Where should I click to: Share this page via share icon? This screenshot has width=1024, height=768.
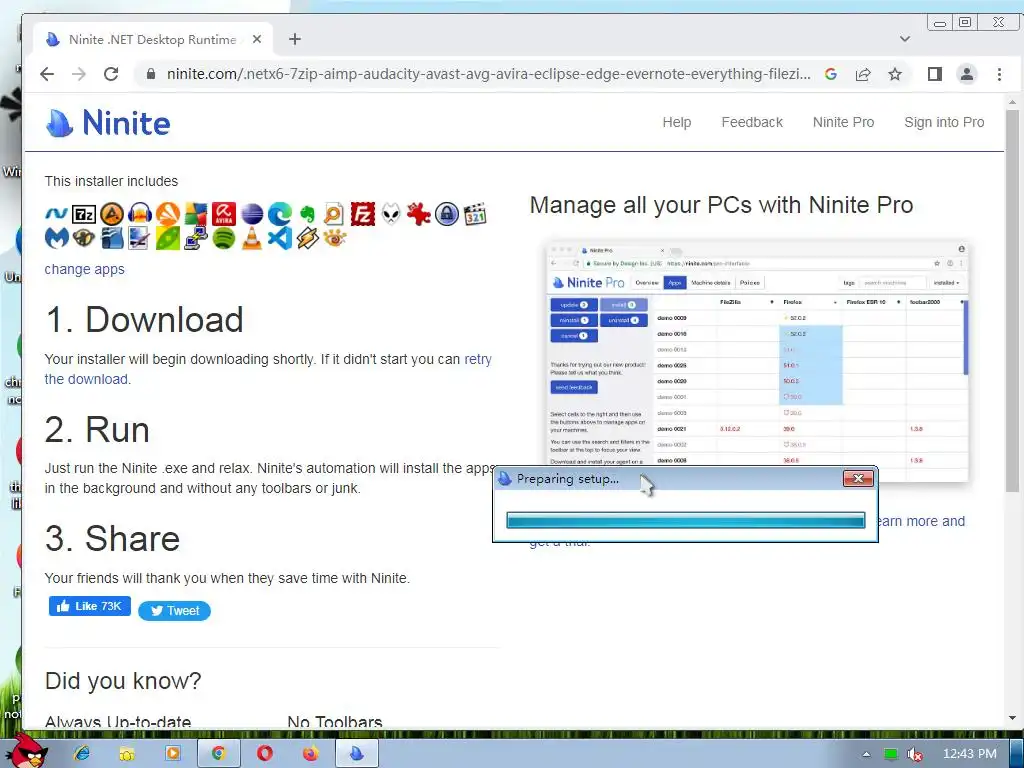pyautogui.click(x=863, y=74)
